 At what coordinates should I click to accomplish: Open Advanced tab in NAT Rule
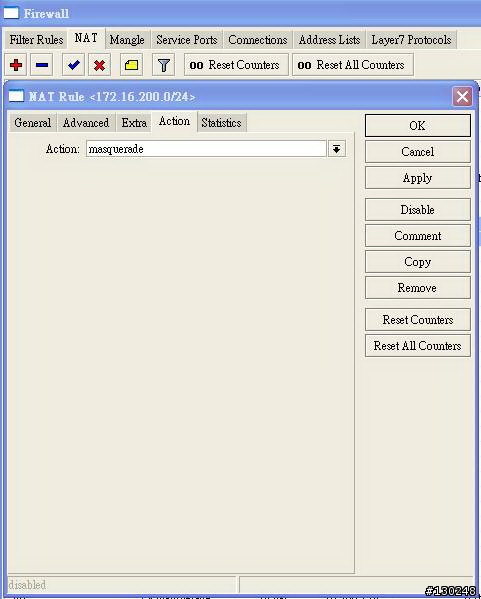click(x=86, y=123)
